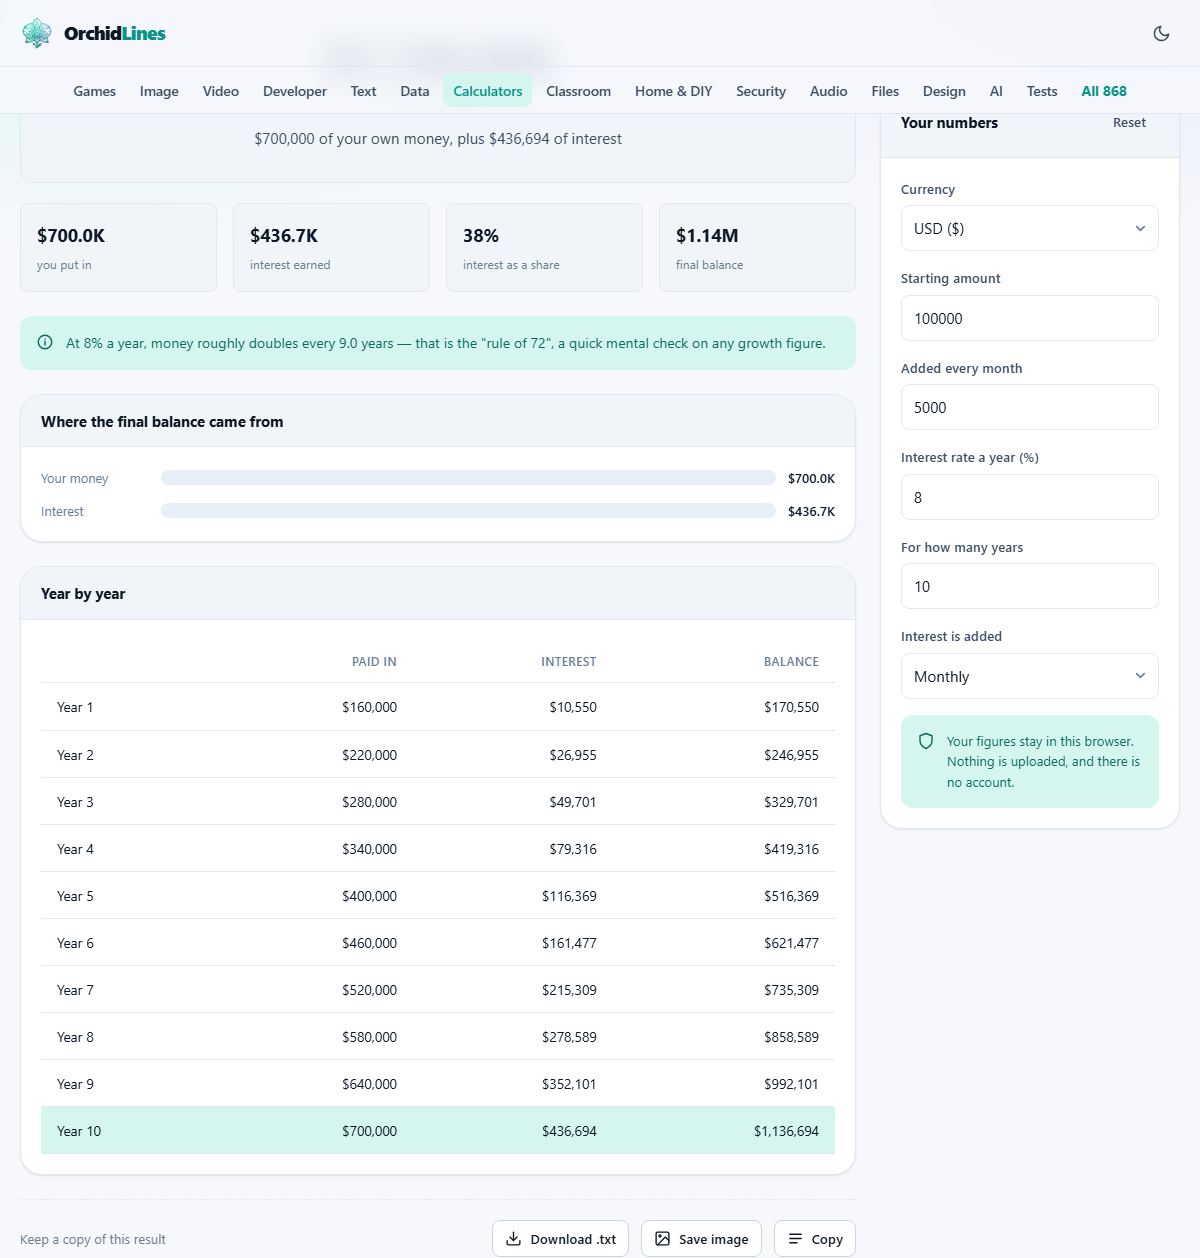
Task: Open the Games category
Action: click(x=94, y=91)
